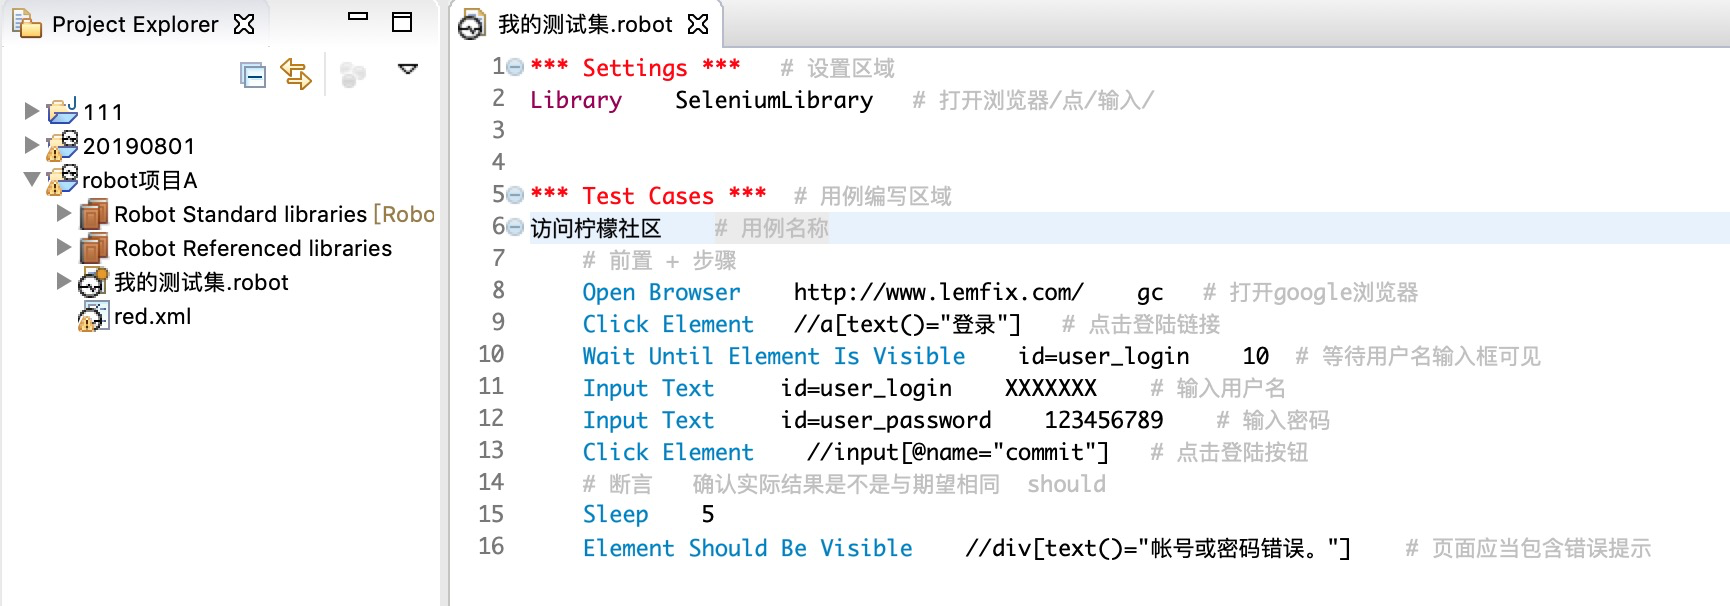Close the 我的测试集.robot editor tab
1730x606 pixels.
(x=698, y=24)
